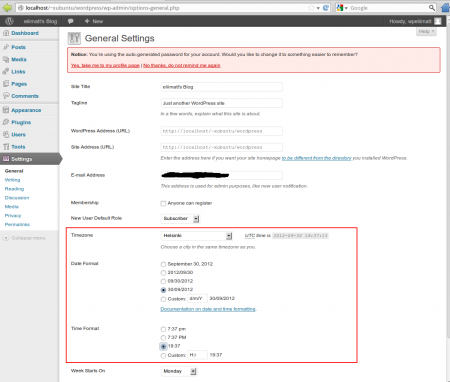Click the Howdy user greeting
Image resolution: width=450 pixels, height=382 pixels.
tap(410, 21)
